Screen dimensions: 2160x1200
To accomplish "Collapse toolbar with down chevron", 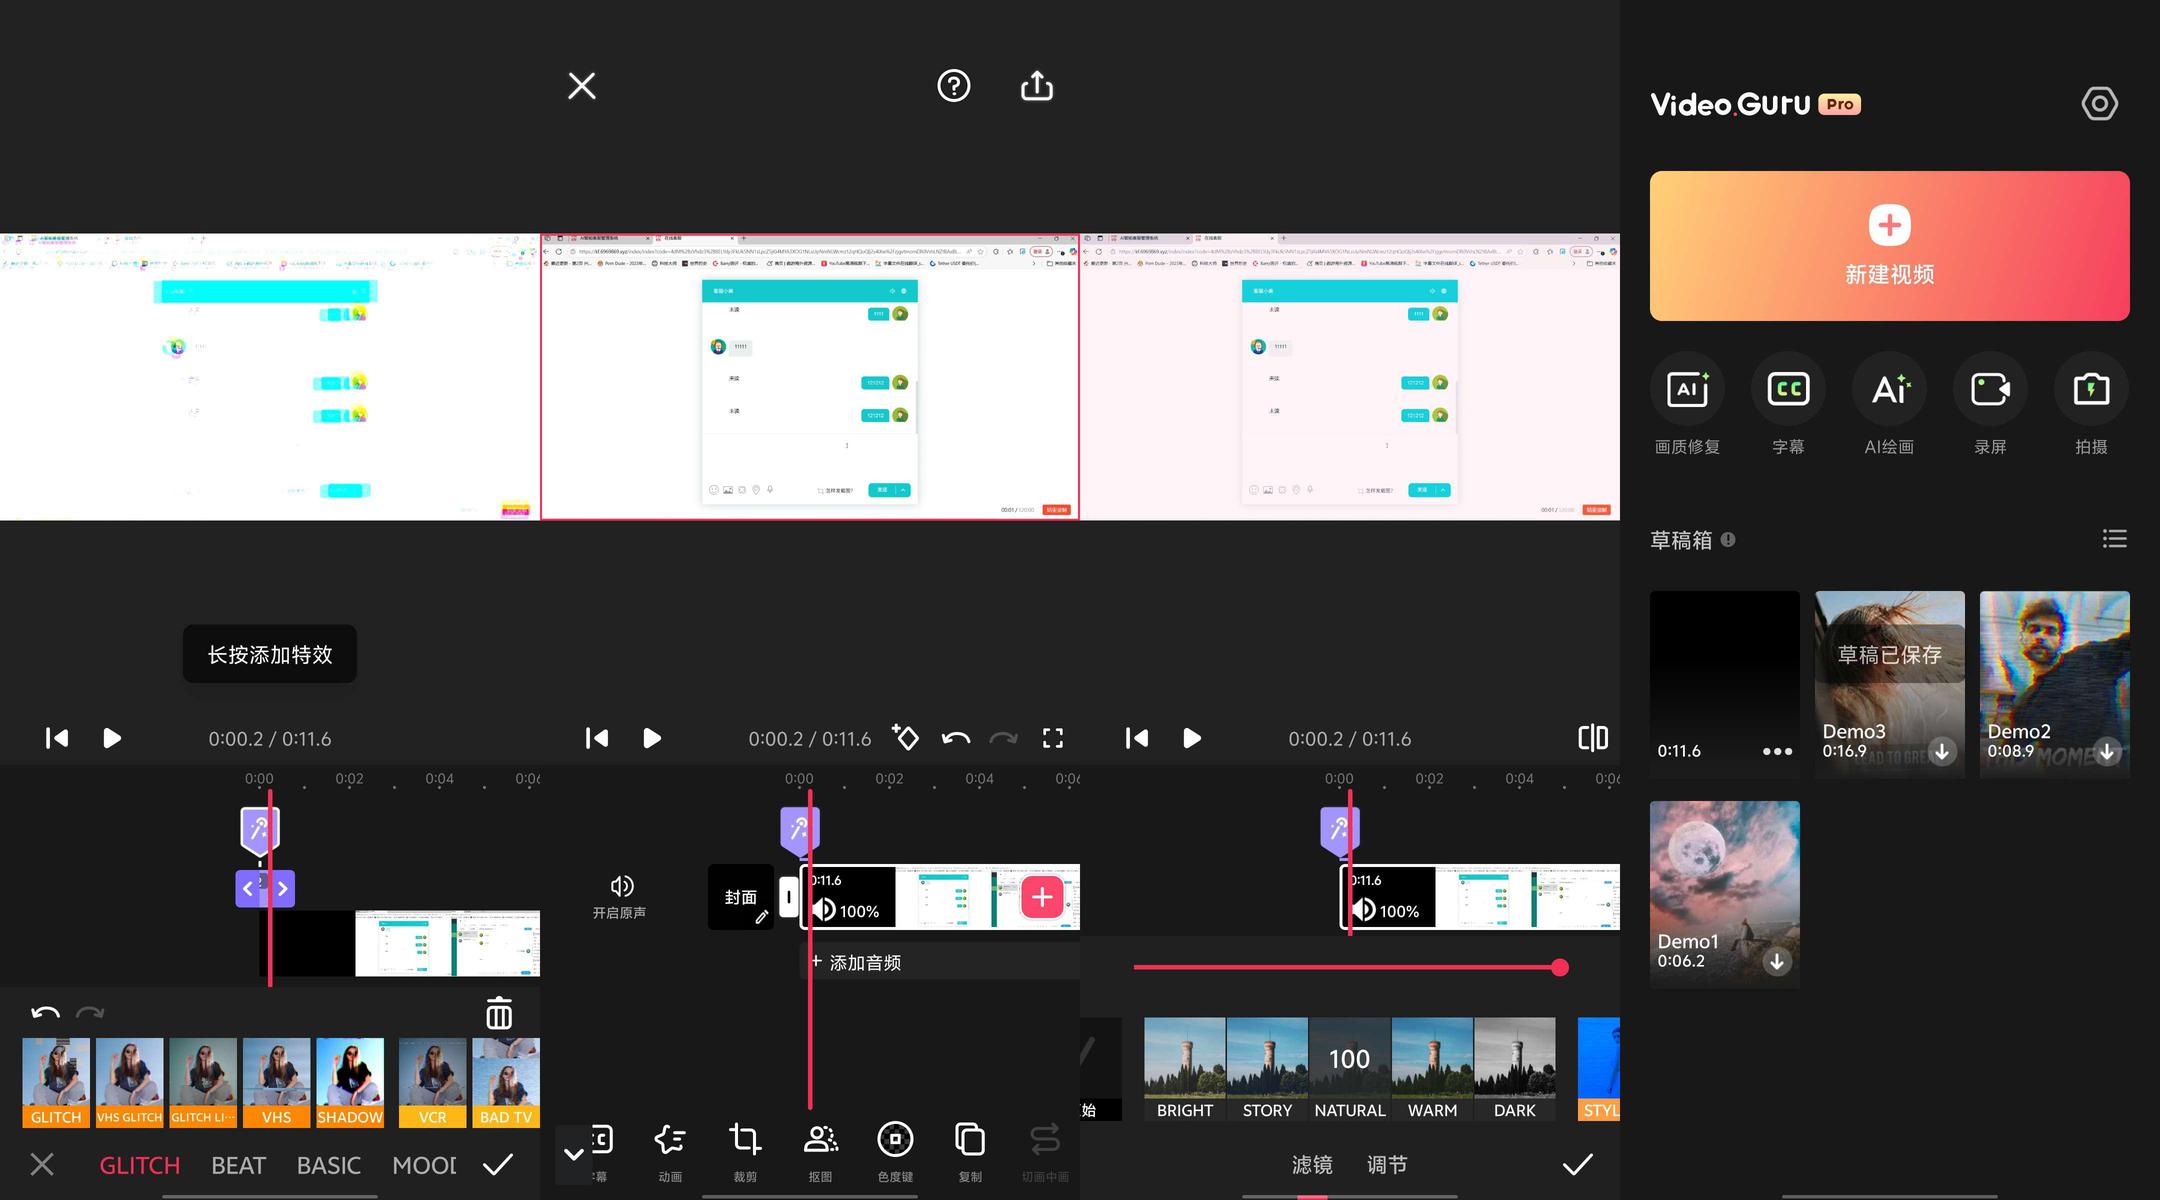I will [x=573, y=1154].
